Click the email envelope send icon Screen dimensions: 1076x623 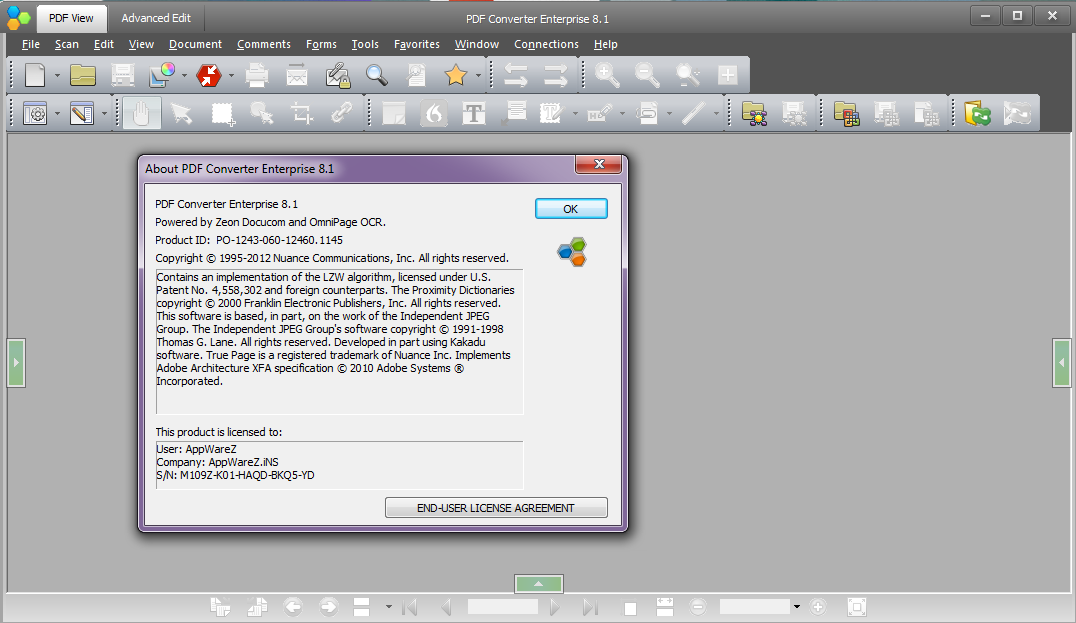[296, 75]
